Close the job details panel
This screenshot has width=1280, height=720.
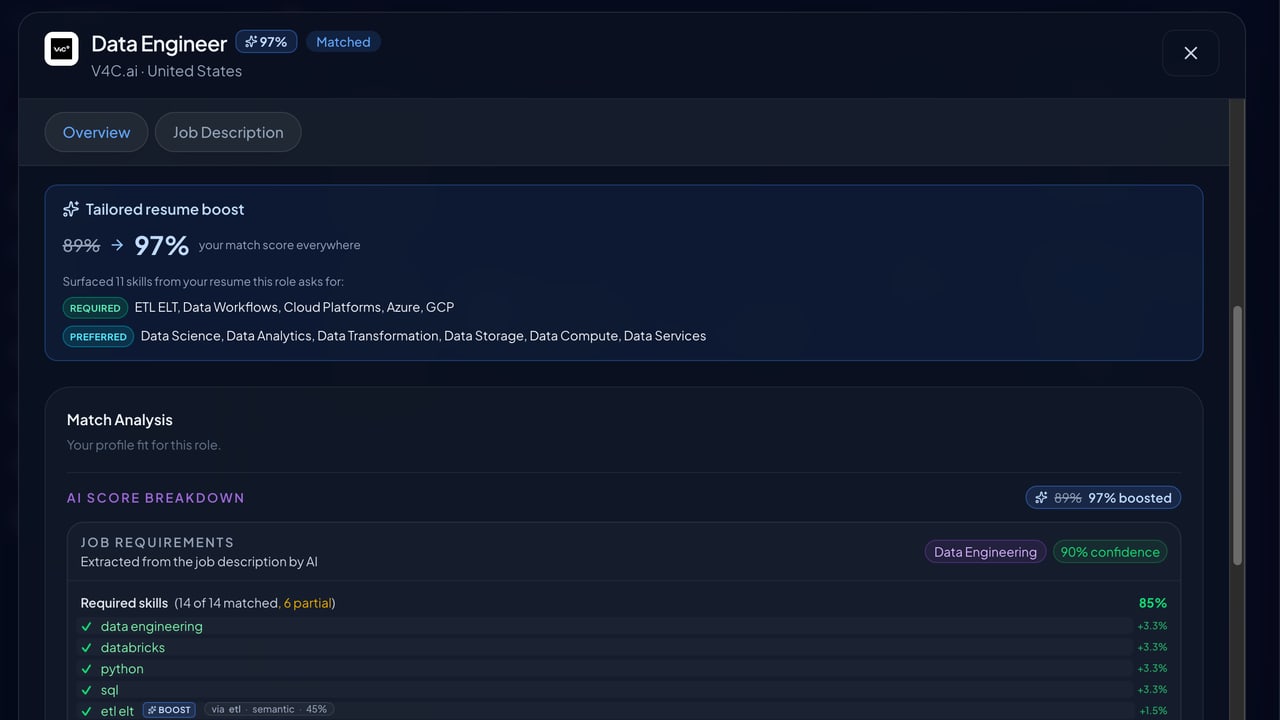coord(1190,53)
